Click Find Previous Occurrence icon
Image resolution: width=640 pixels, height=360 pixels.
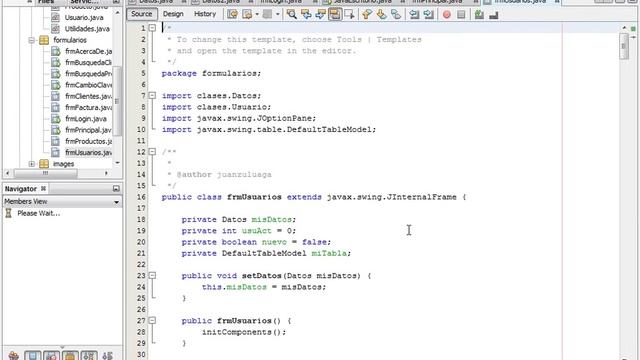click(x=306, y=14)
